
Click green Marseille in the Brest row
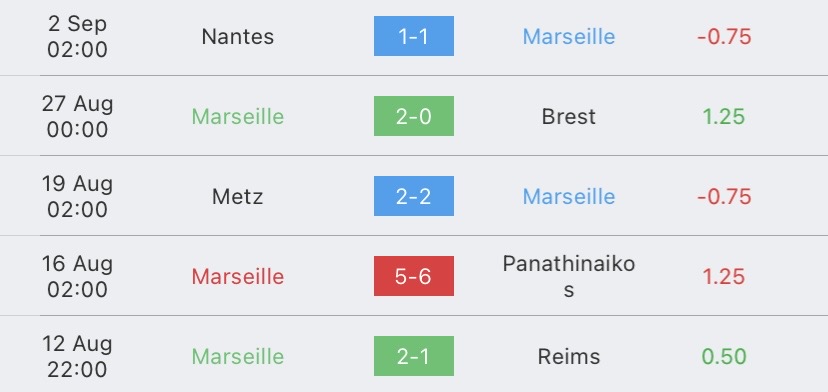(x=238, y=117)
